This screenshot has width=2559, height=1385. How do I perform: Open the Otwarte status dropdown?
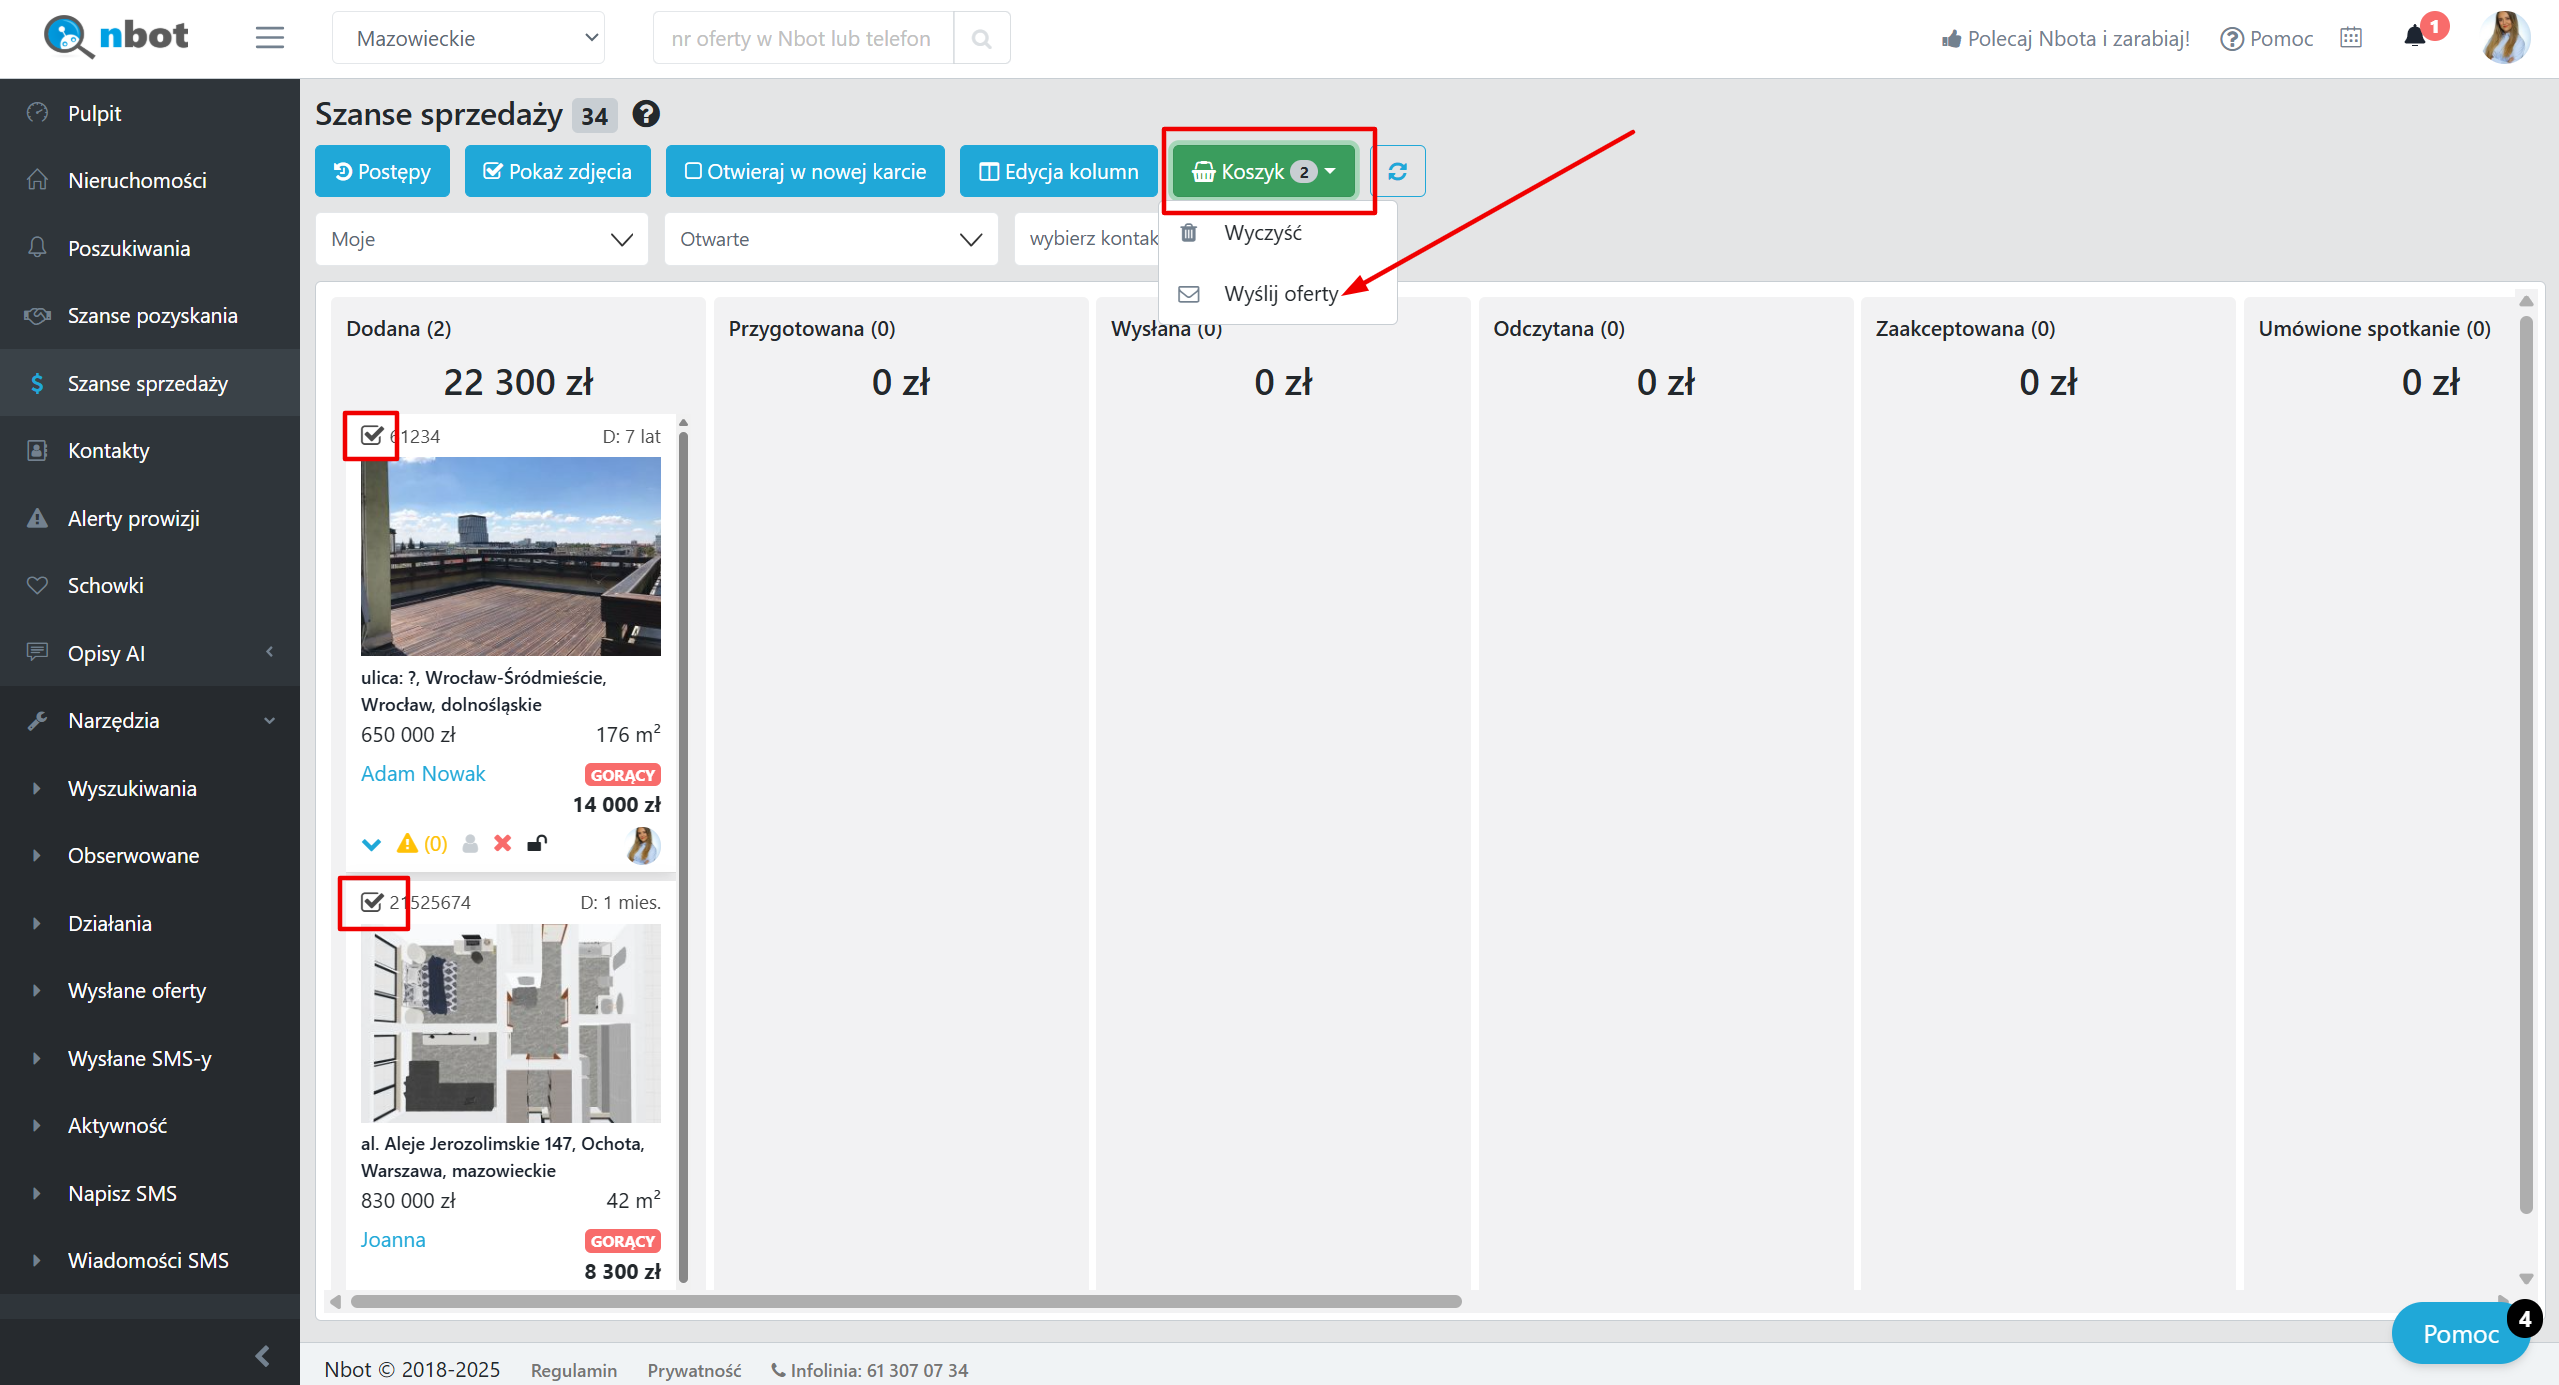pos(830,239)
